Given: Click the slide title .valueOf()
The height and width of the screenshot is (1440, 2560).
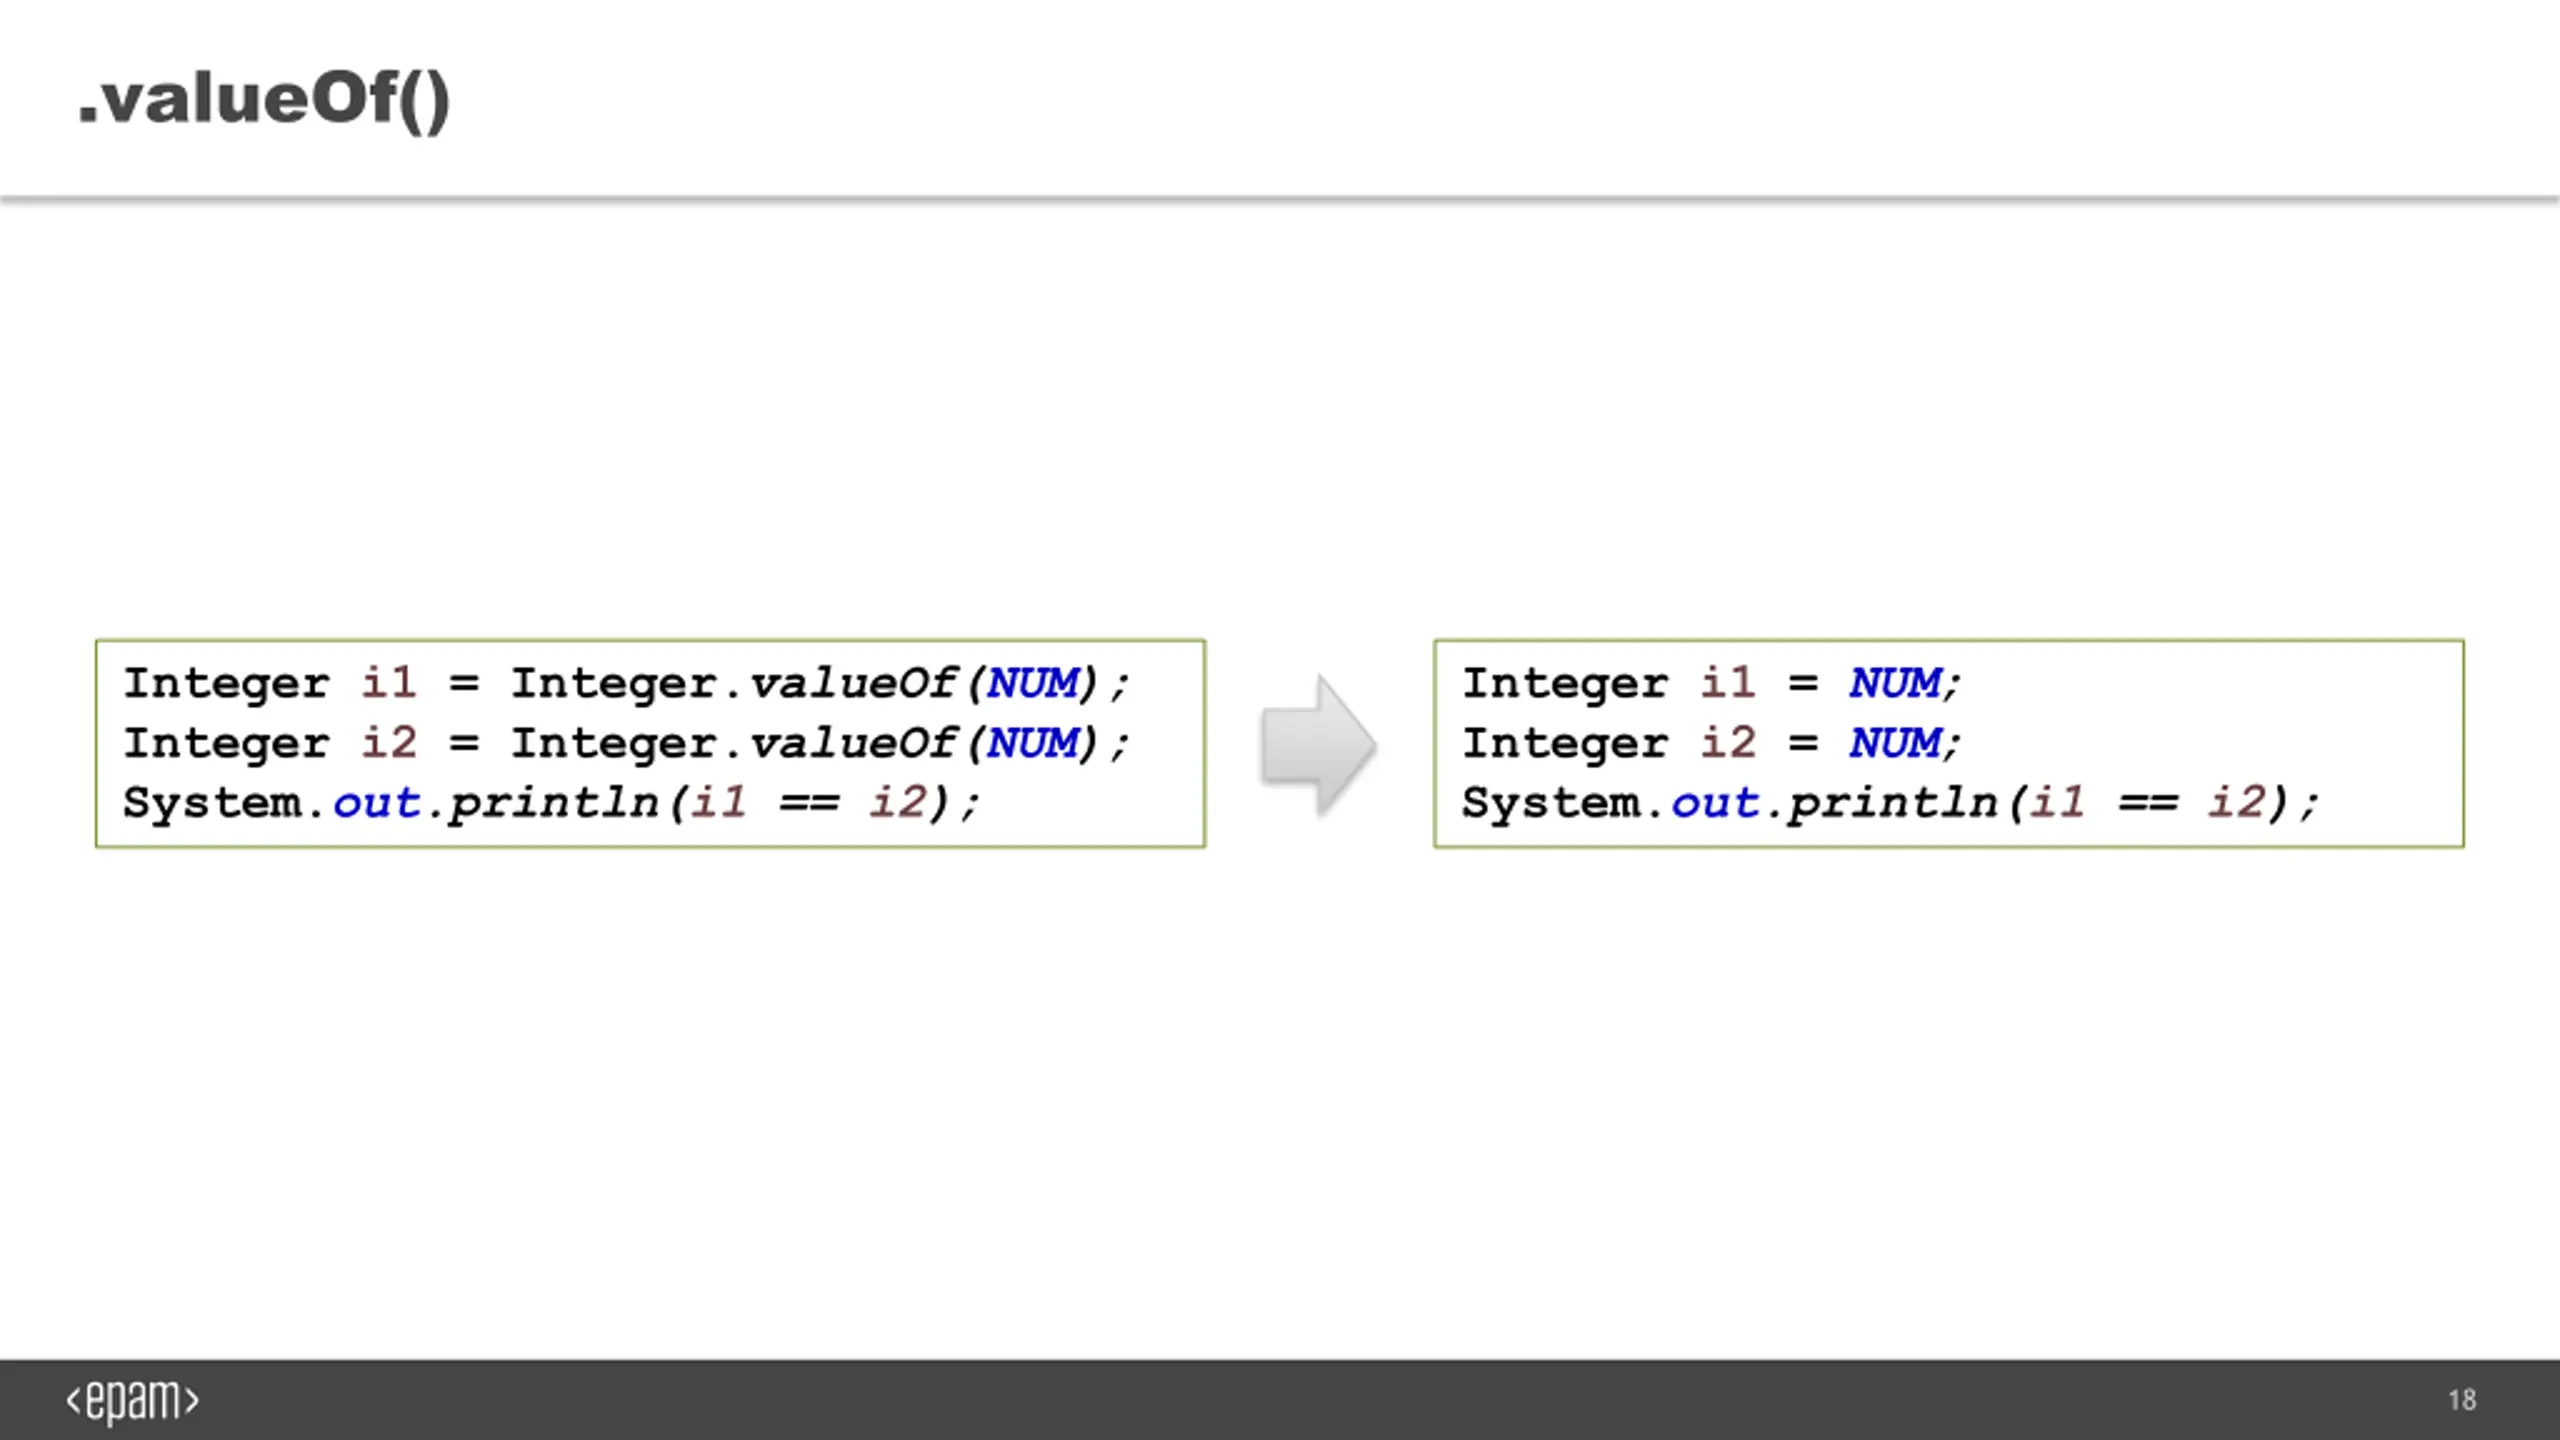Looking at the screenshot, I should (x=265, y=100).
